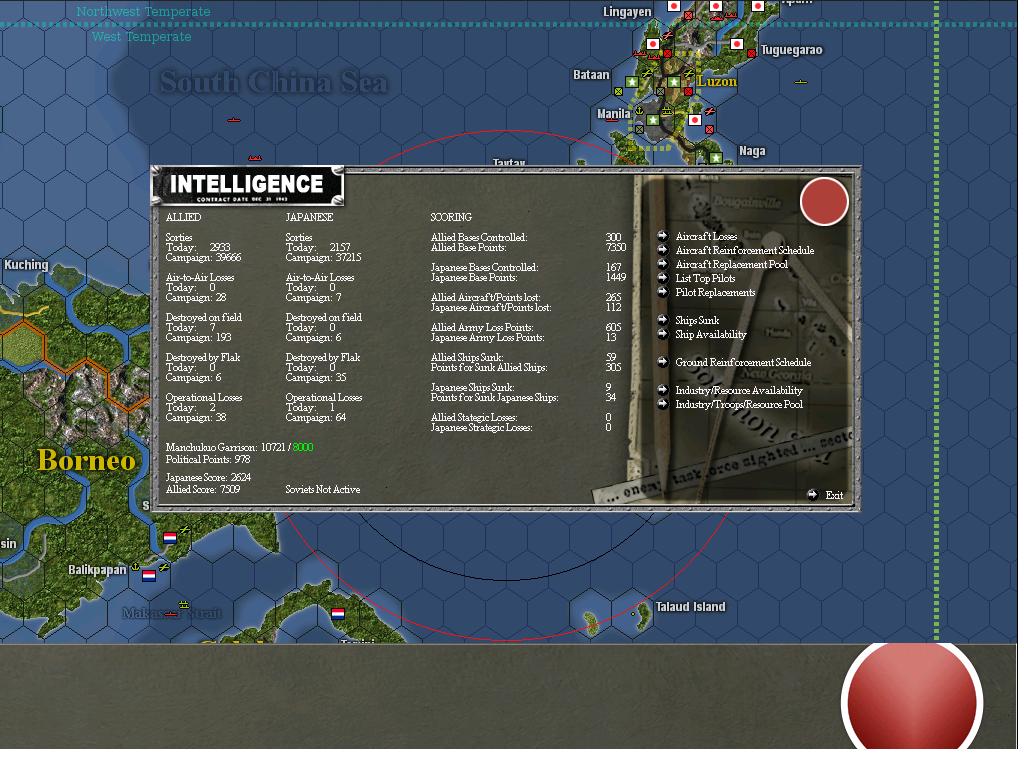Click the arrow icon beside Aircraft Losses
This screenshot has height=768, width=1024.
coord(662,236)
